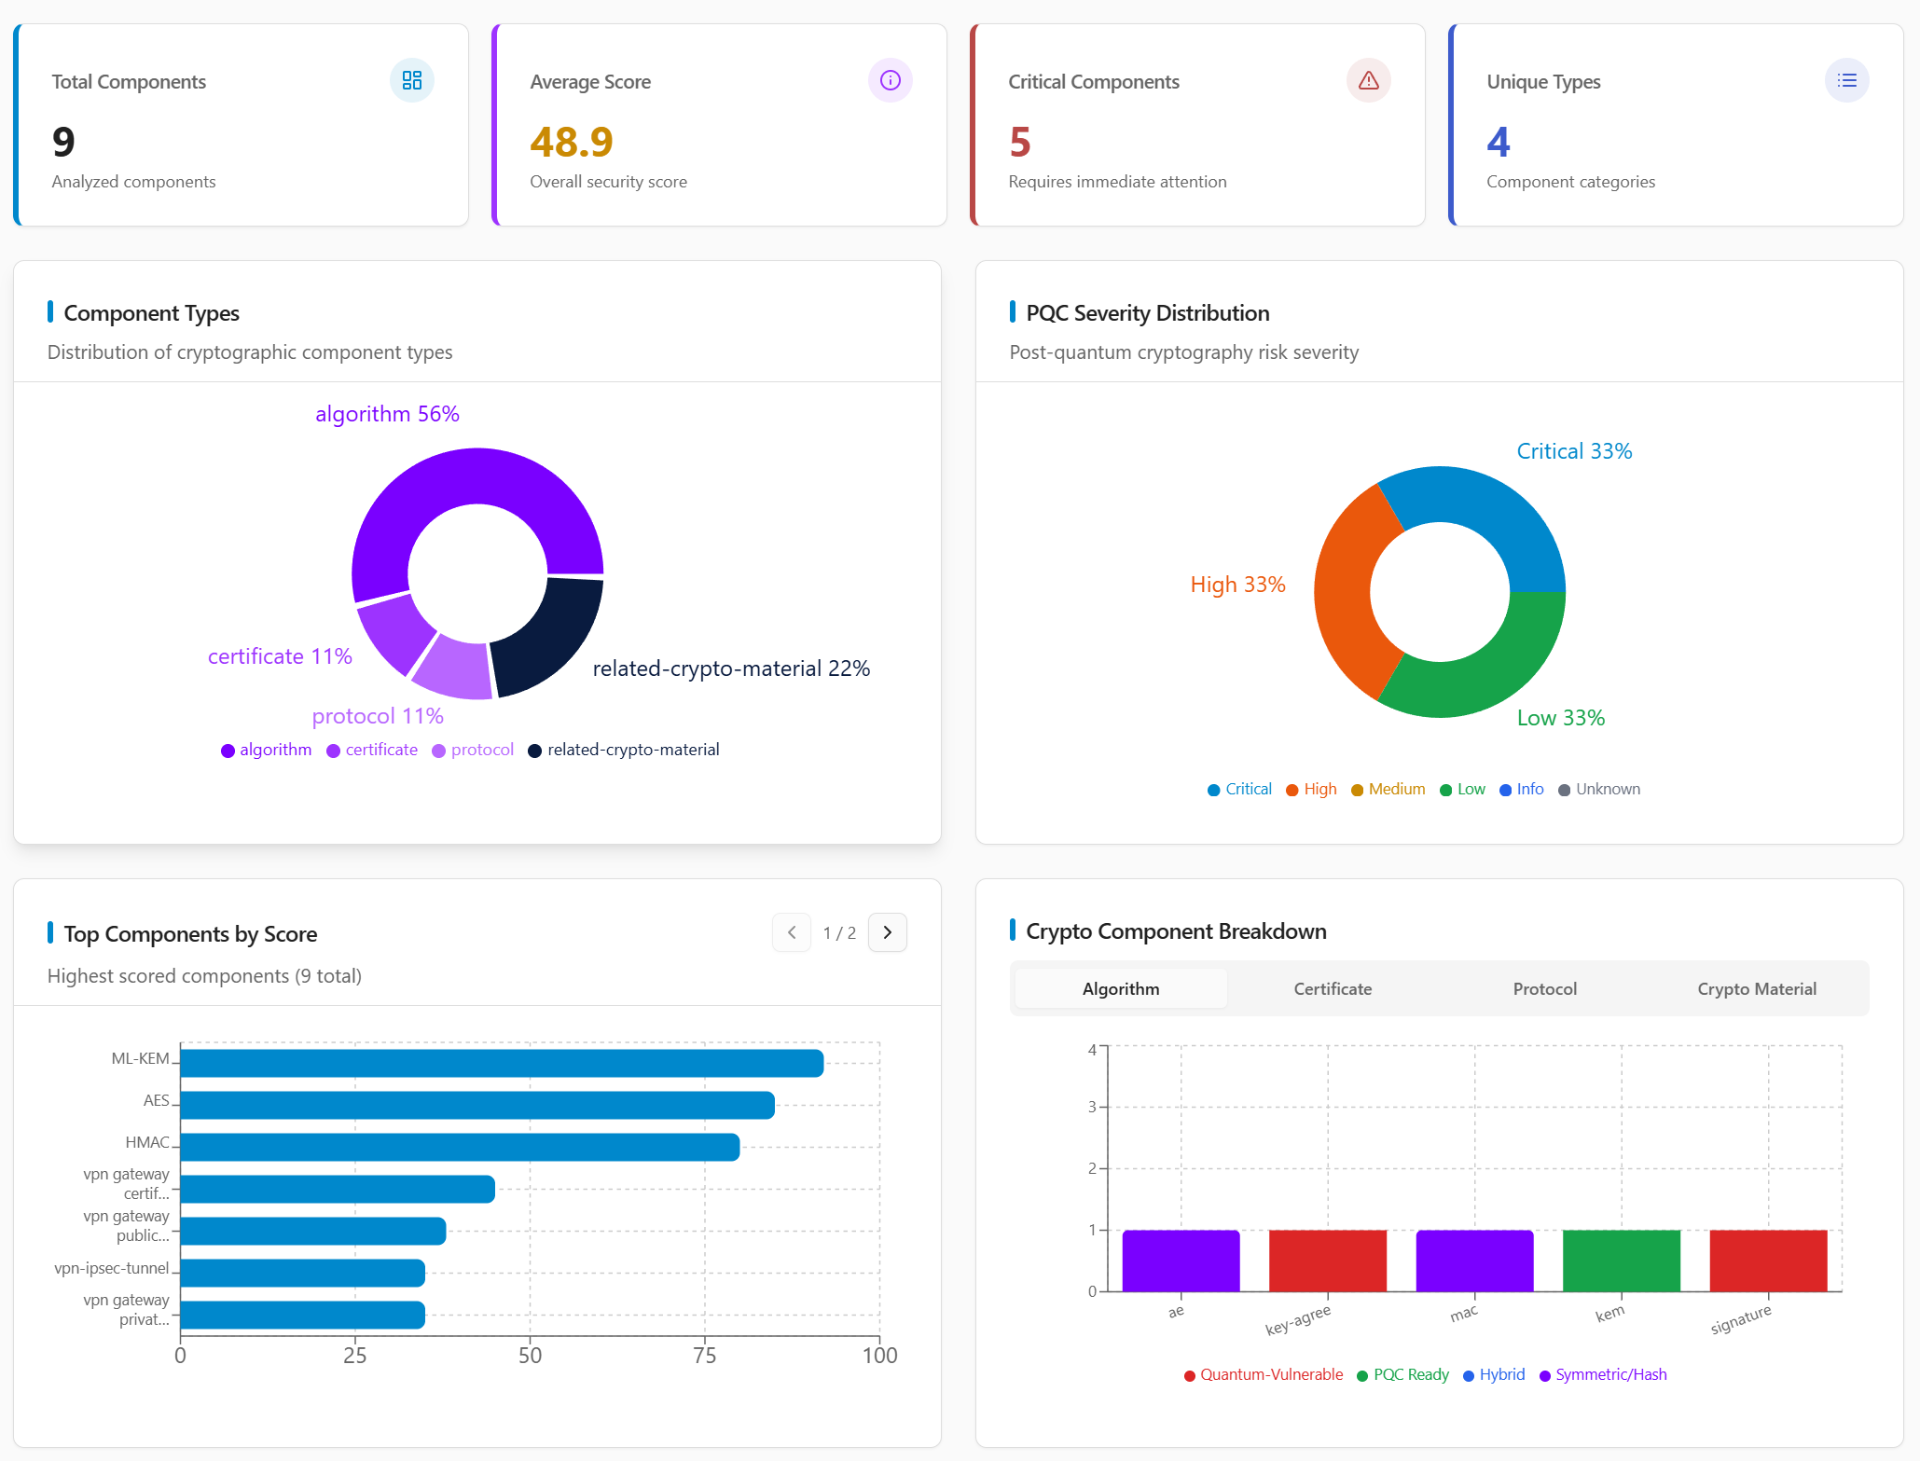1920x1461 pixels.
Task: Toggle the High severity legend entry
Action: pyautogui.click(x=1311, y=789)
